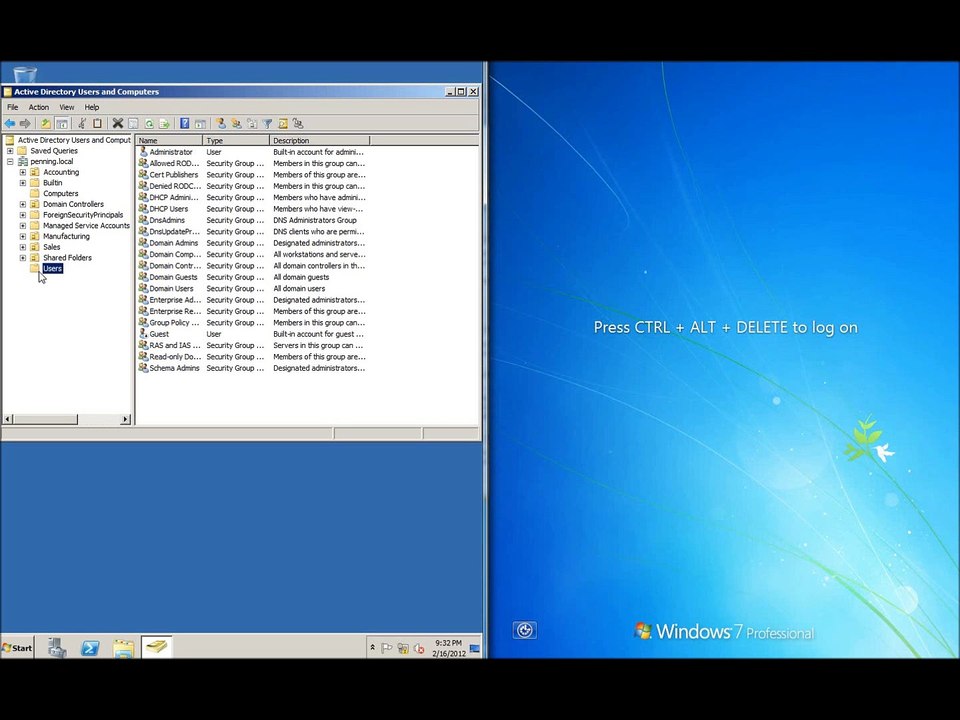Click the tree pane scrollbar left arrow
The height and width of the screenshot is (720, 960).
pyautogui.click(x=8, y=419)
